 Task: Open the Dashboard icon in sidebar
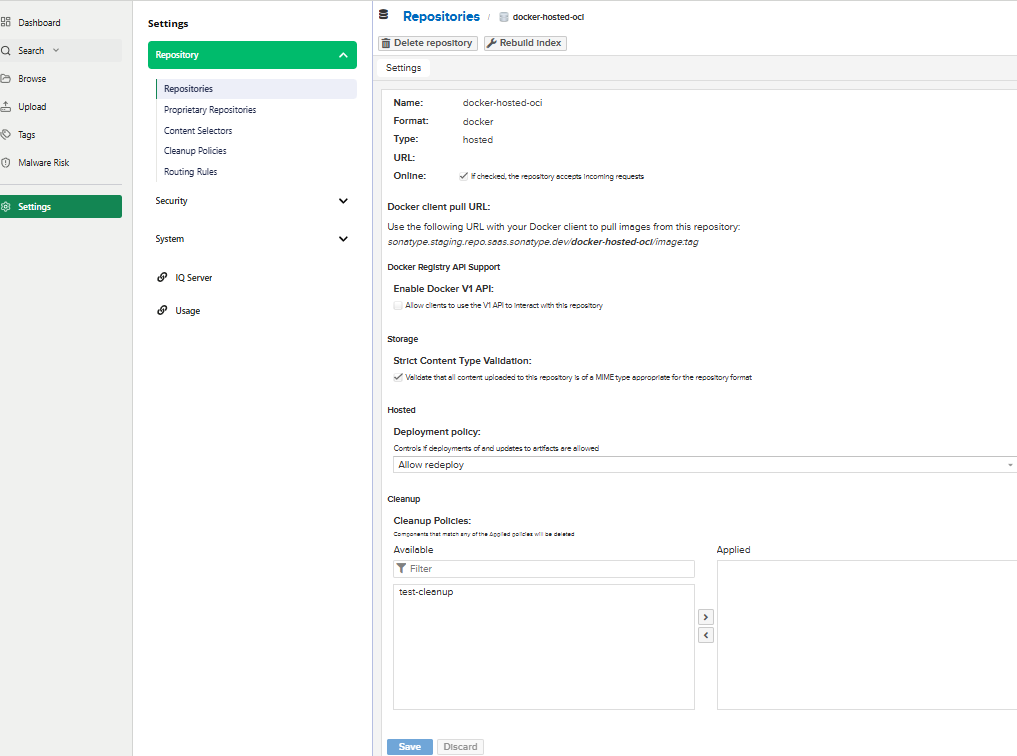click(6, 23)
